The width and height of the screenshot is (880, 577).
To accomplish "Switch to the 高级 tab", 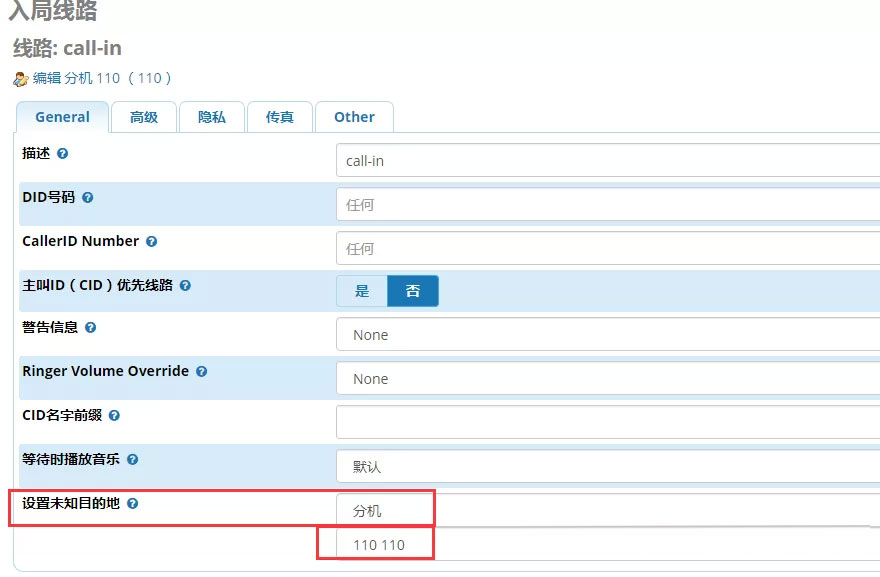I will pyautogui.click(x=143, y=117).
